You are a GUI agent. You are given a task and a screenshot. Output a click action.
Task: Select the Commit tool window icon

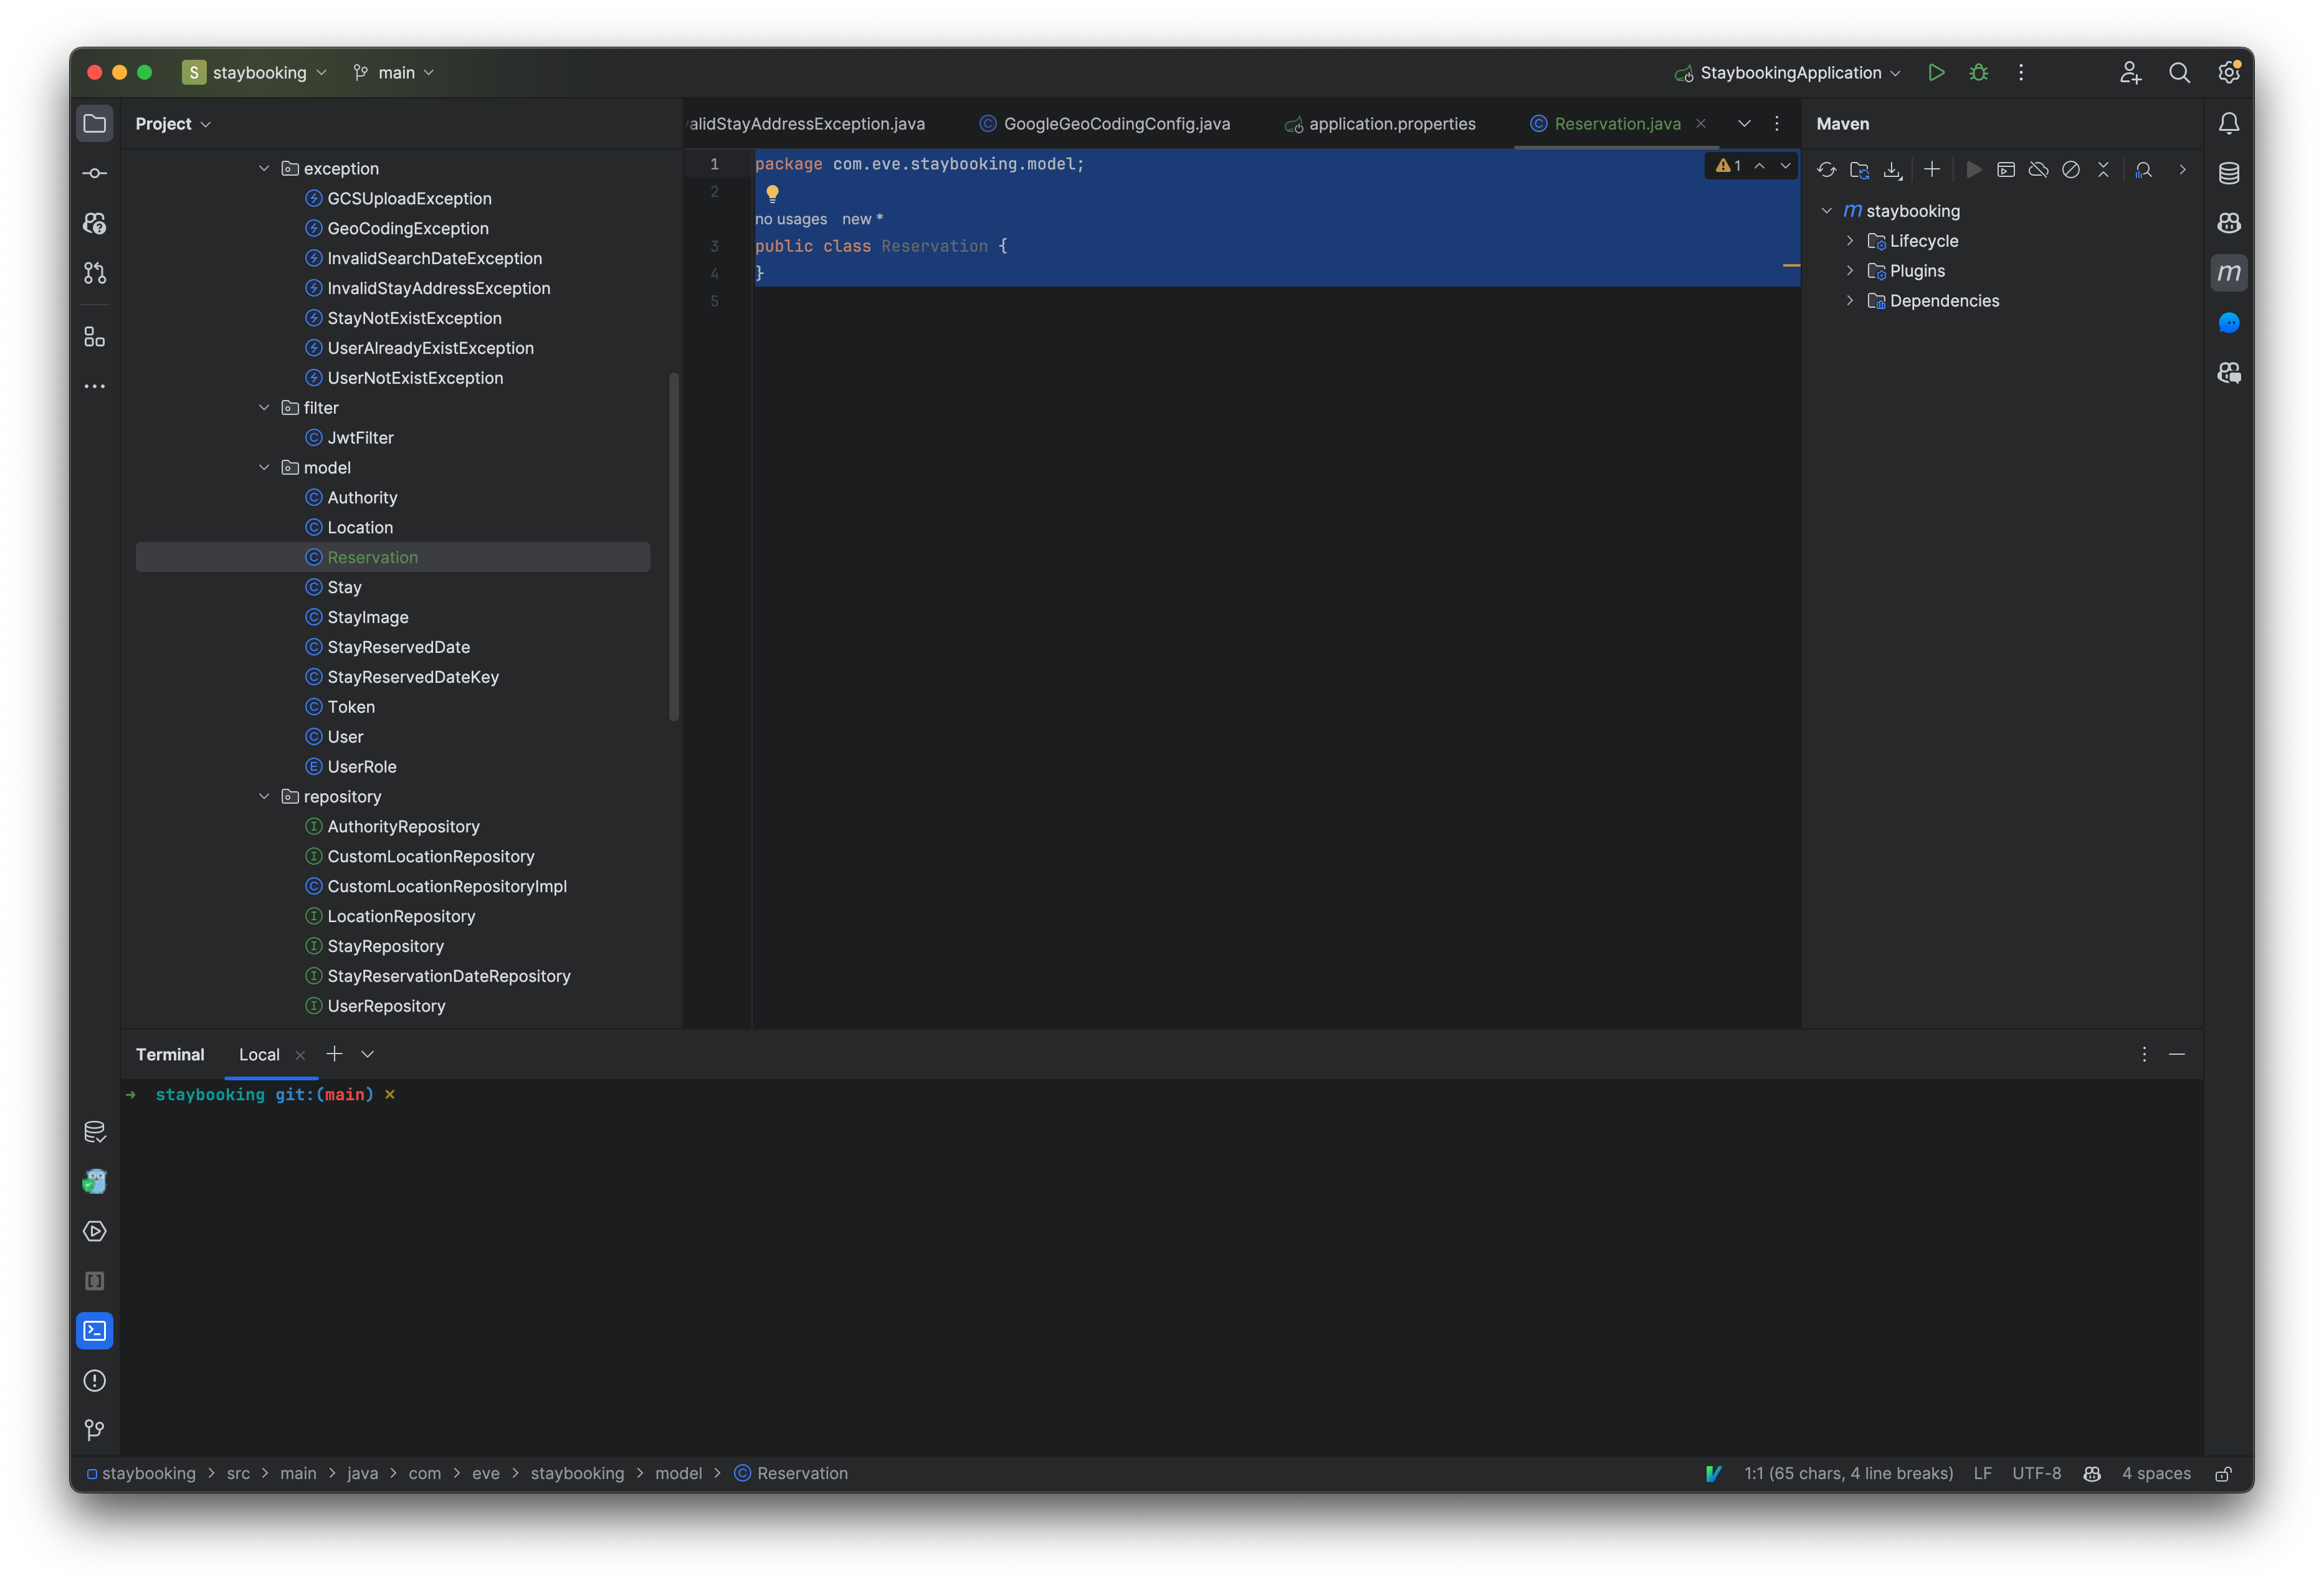[94, 172]
